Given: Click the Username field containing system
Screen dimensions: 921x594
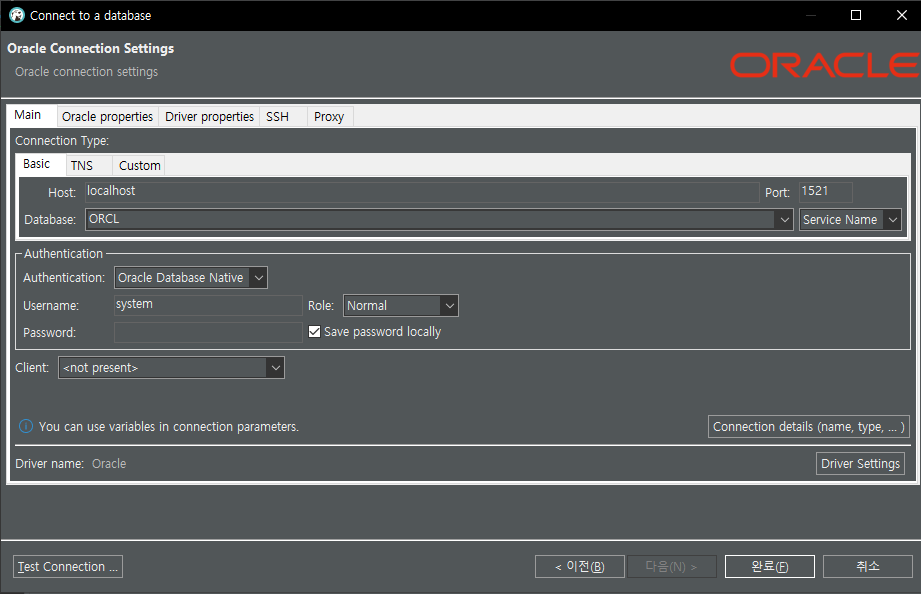Looking at the screenshot, I should pyautogui.click(x=208, y=305).
